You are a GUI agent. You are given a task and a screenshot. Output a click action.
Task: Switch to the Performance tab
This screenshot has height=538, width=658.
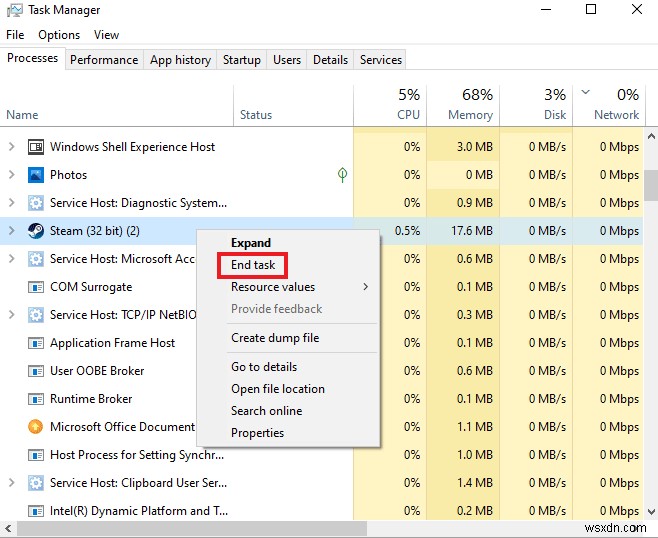104,60
